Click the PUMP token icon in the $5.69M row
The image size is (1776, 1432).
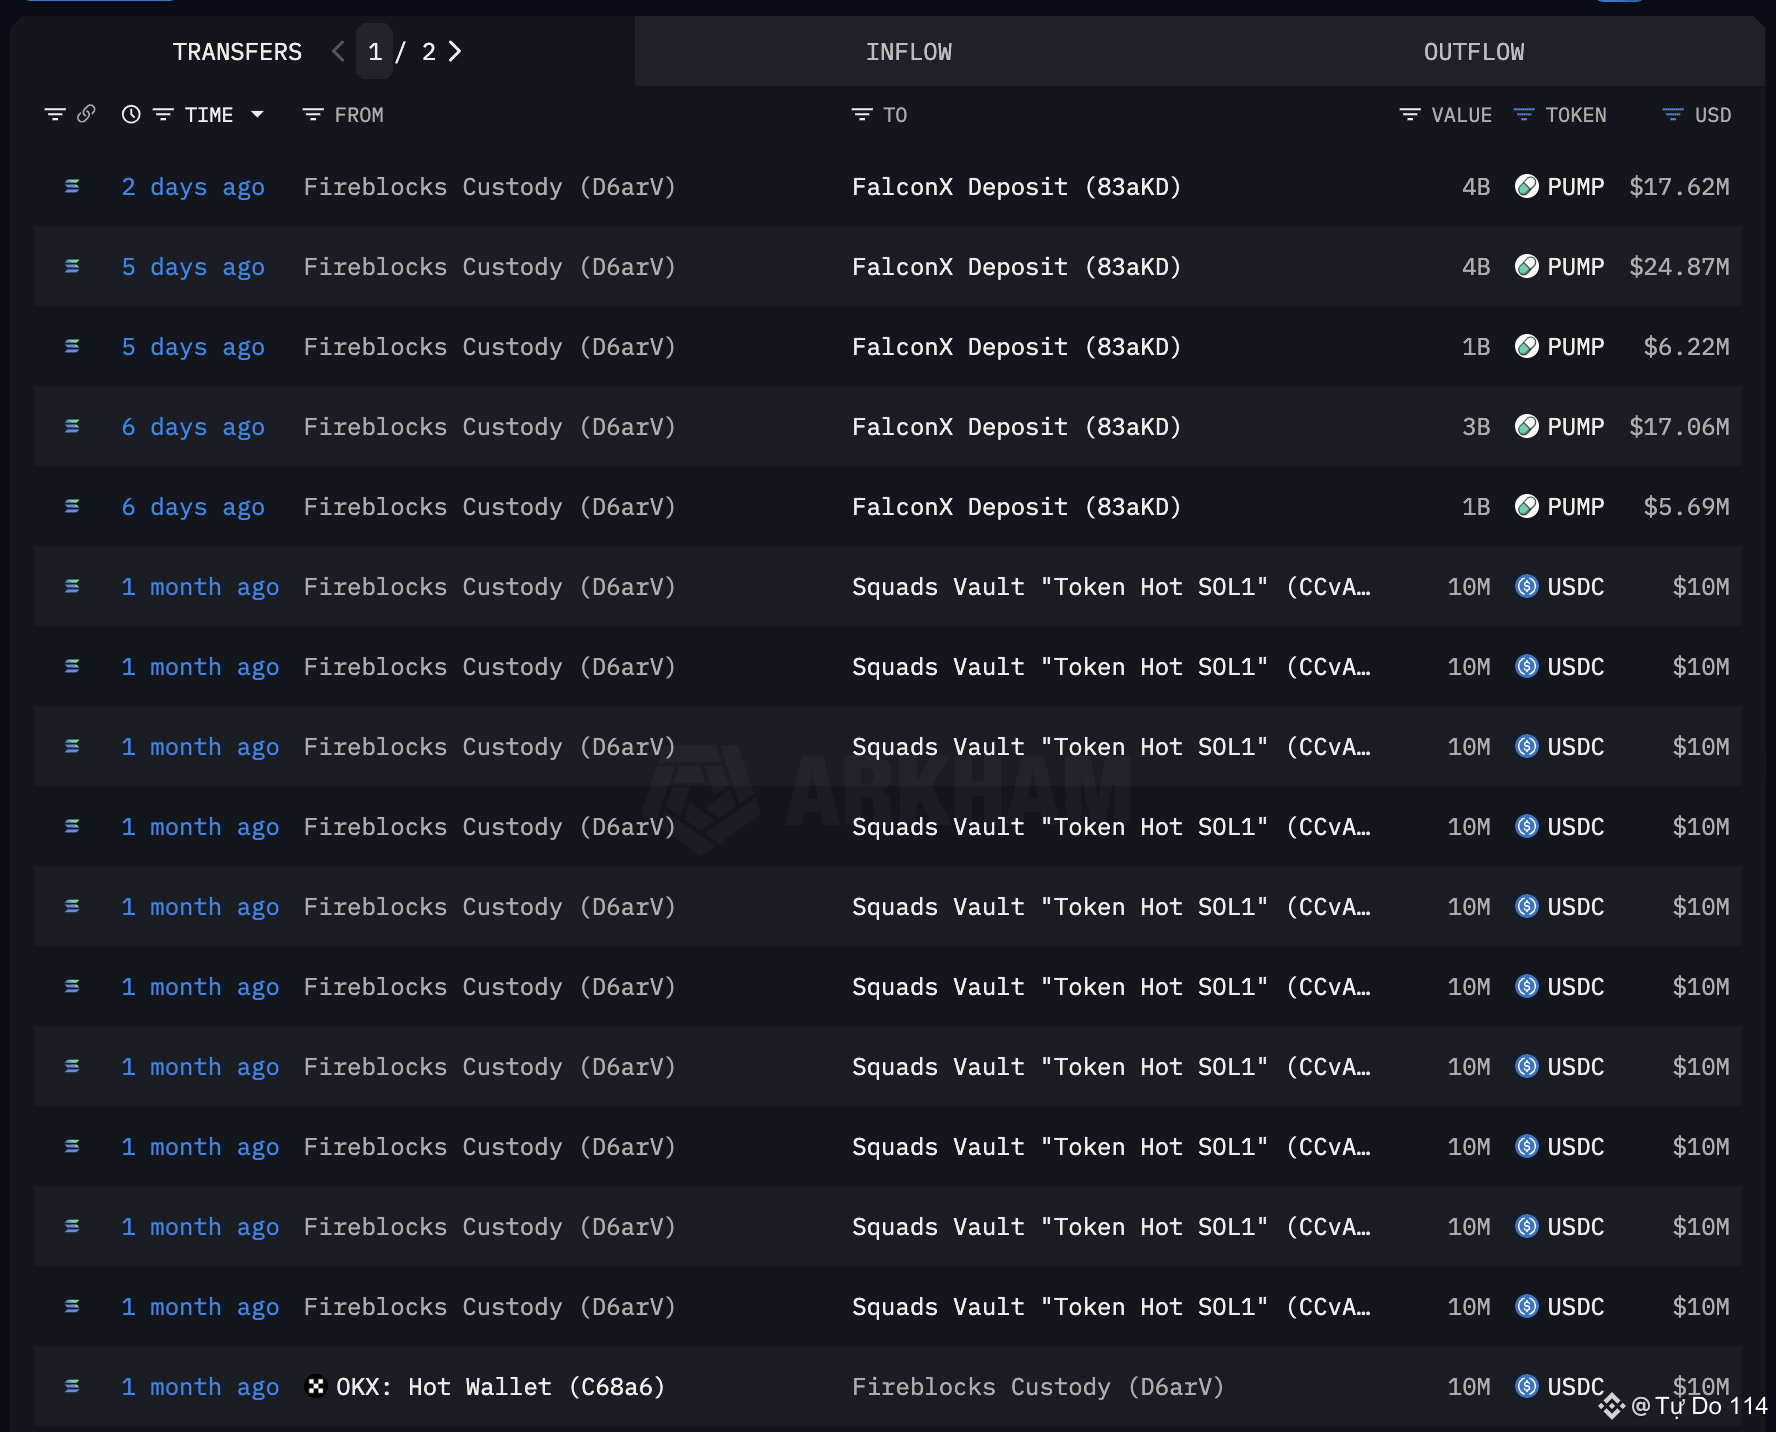tap(1527, 506)
